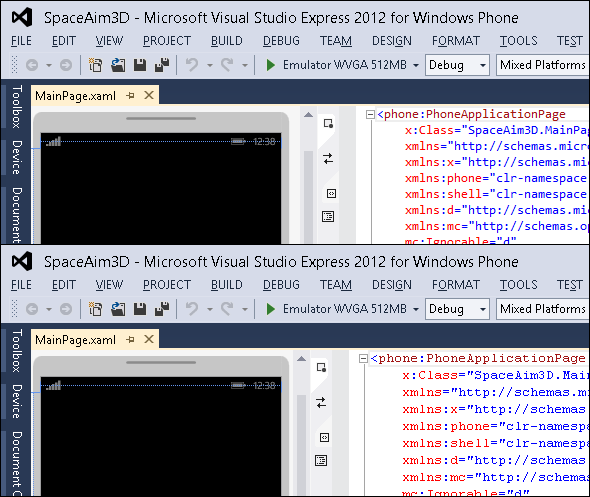Screen dimensions: 590x497
Task: Start debugging with green arrow, top window
Action: pyautogui.click(x=271, y=65)
